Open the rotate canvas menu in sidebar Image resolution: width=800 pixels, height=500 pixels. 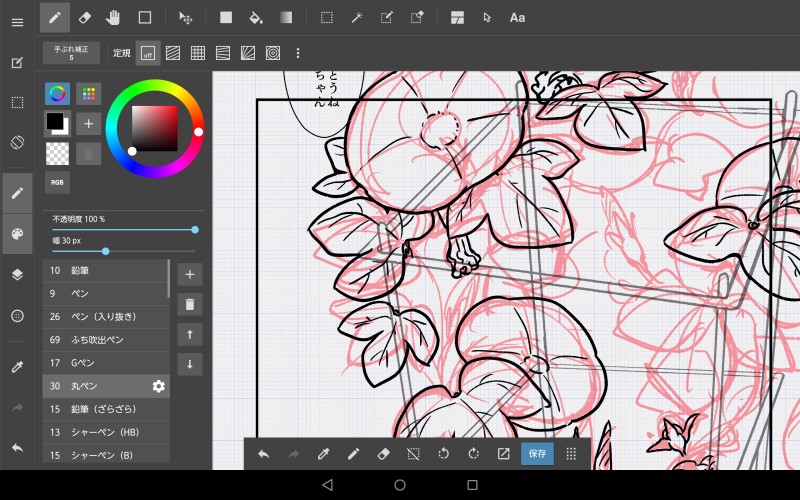[x=17, y=142]
